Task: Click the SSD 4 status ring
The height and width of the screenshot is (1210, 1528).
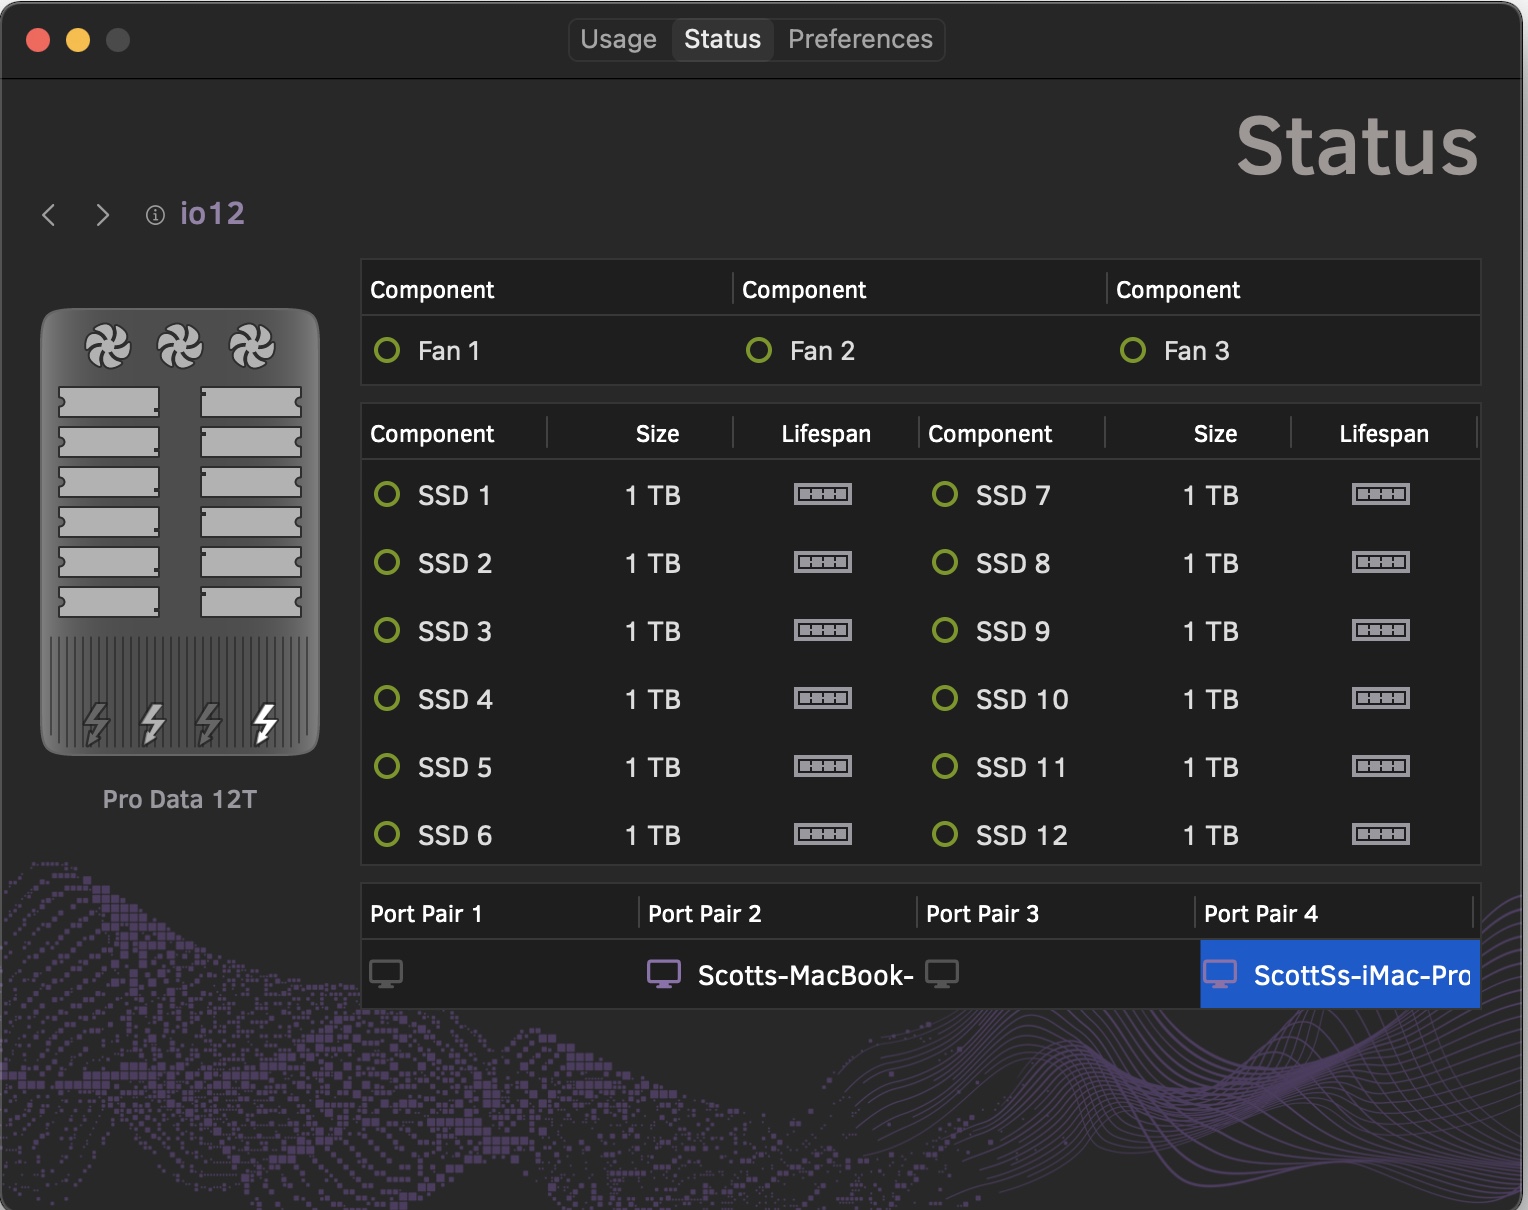Action: 387,698
